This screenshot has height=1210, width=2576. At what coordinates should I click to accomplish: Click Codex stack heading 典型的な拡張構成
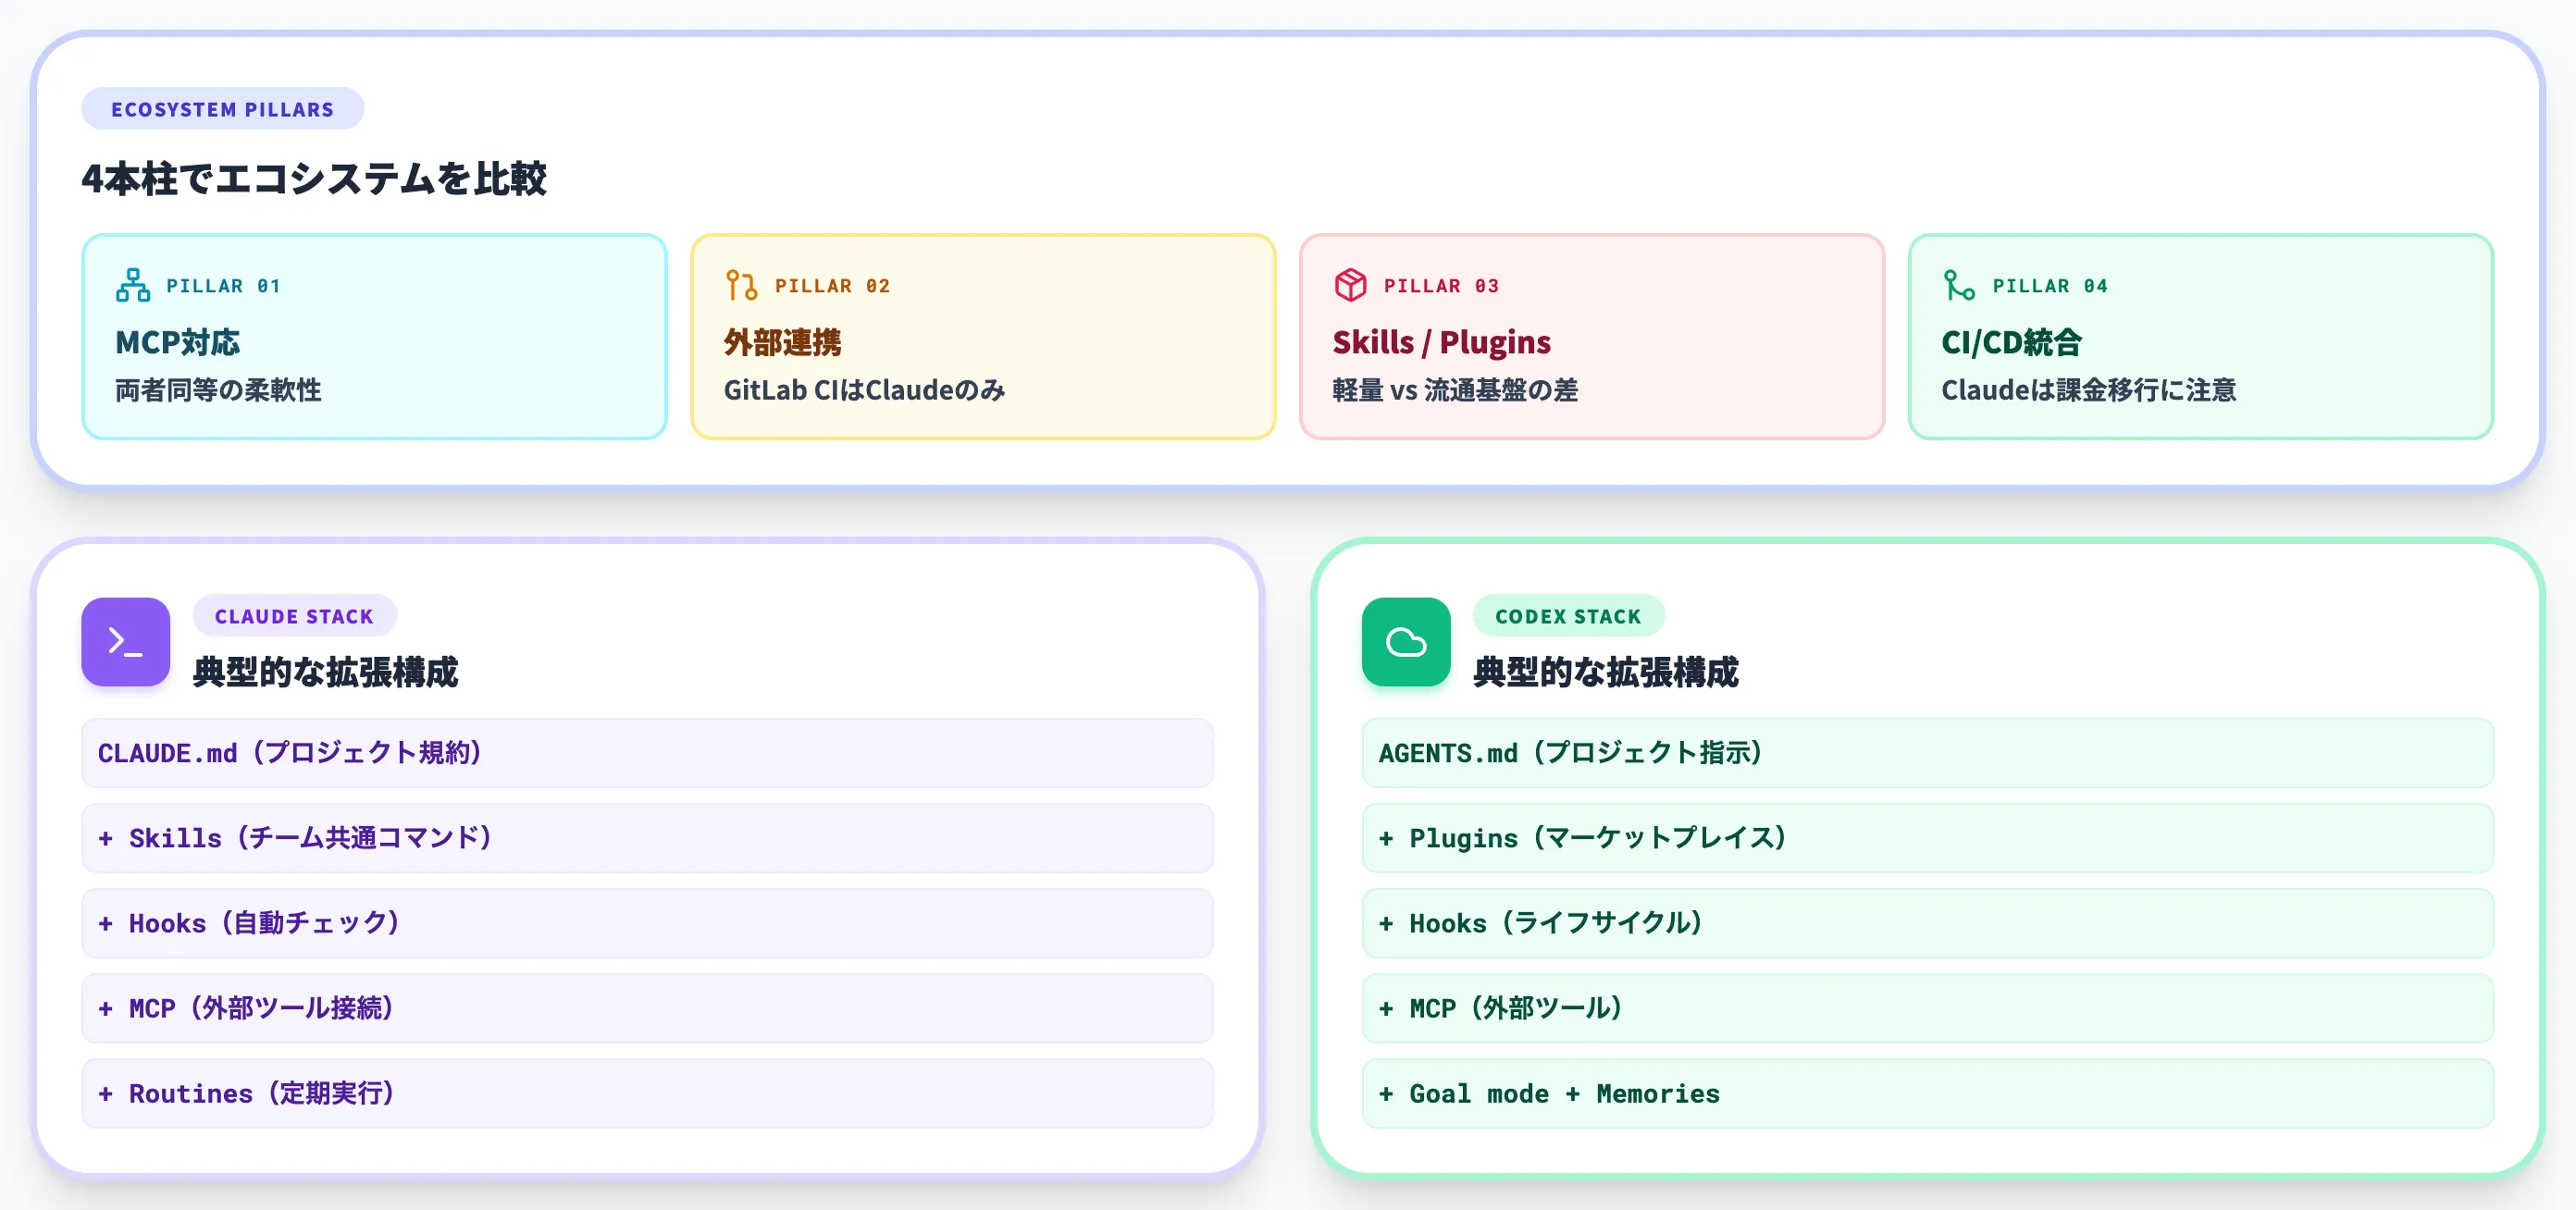1606,672
